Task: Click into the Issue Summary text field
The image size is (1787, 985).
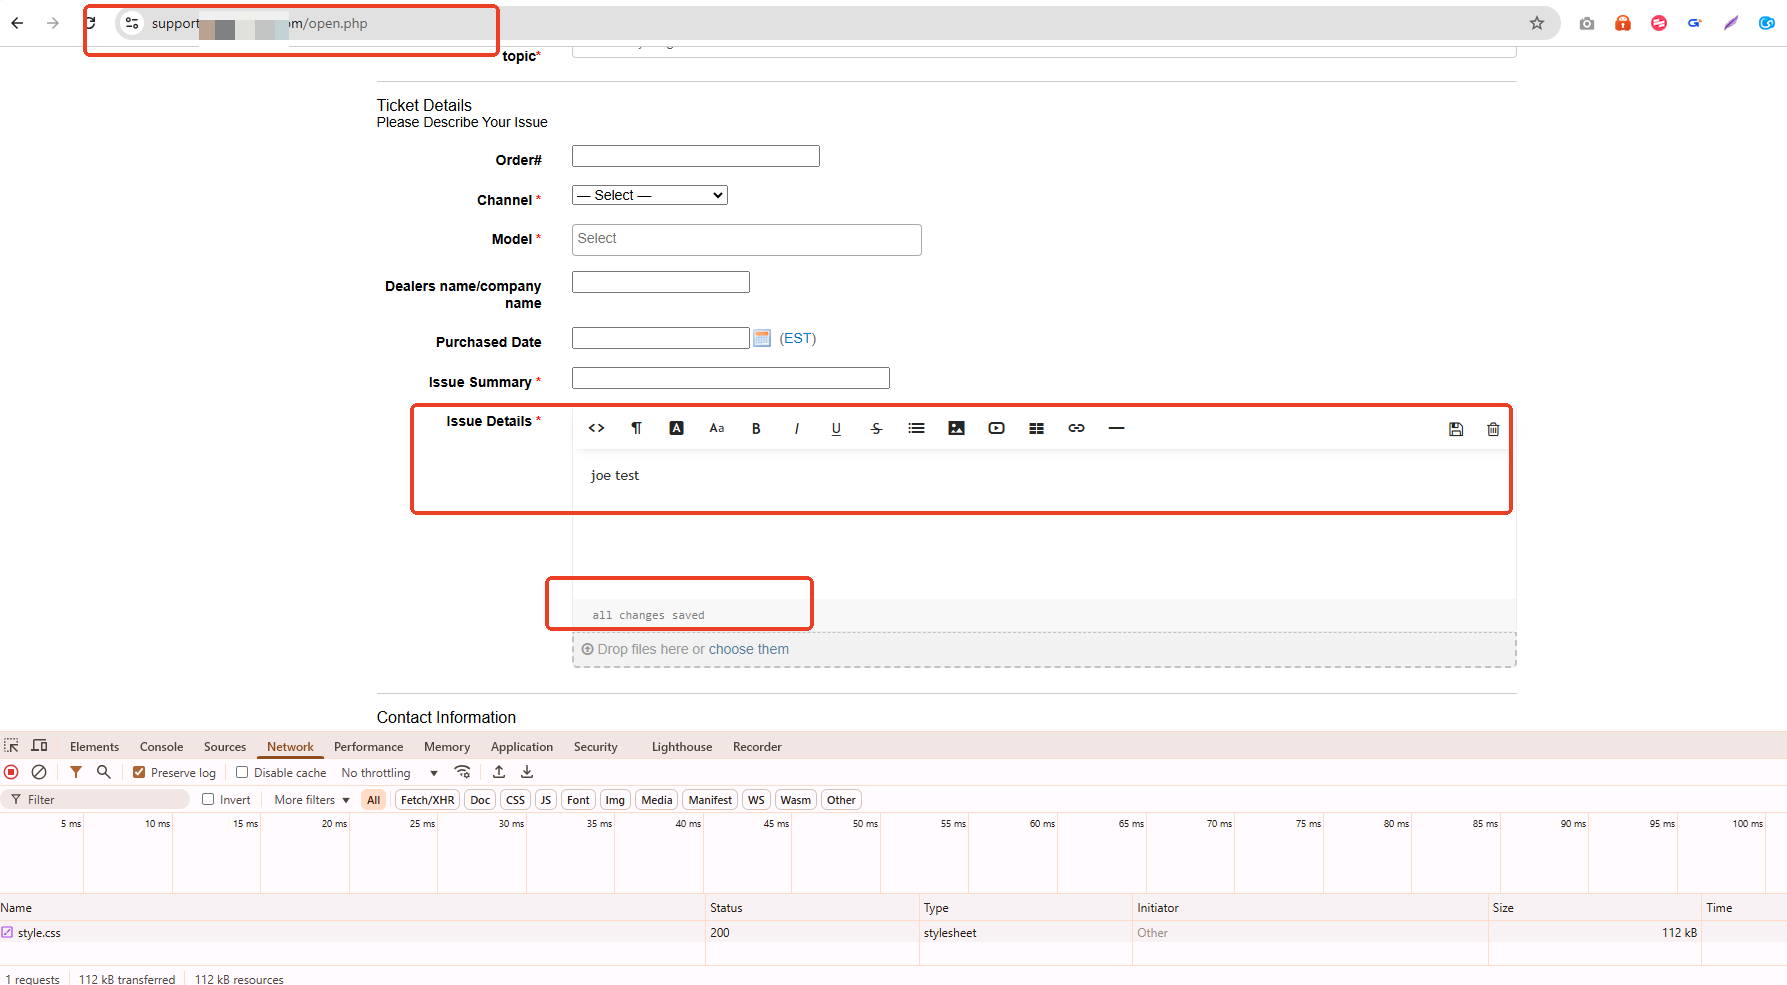Action: point(730,378)
